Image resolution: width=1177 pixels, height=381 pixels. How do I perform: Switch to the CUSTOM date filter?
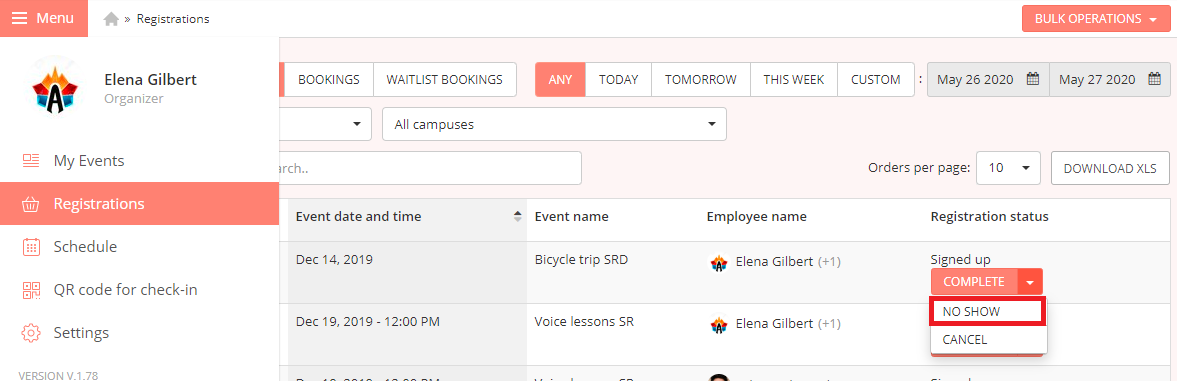coord(875,80)
